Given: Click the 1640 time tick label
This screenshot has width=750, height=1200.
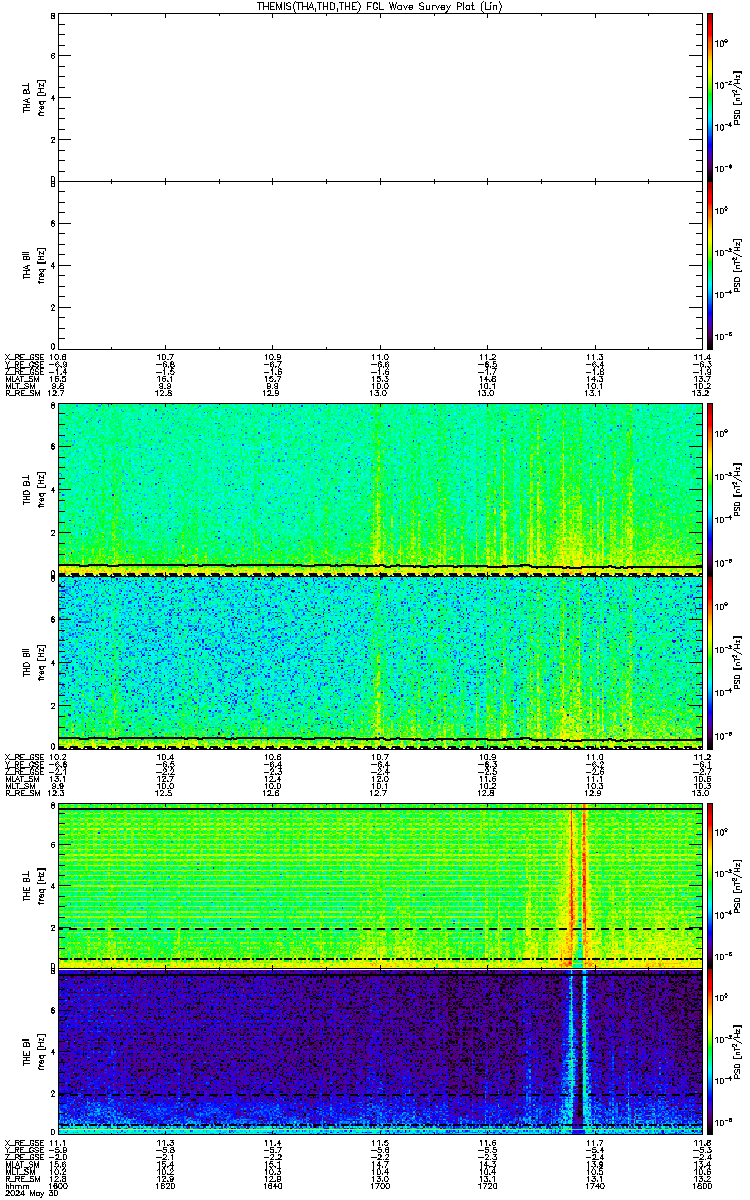Looking at the screenshot, I should pyautogui.click(x=273, y=1186).
